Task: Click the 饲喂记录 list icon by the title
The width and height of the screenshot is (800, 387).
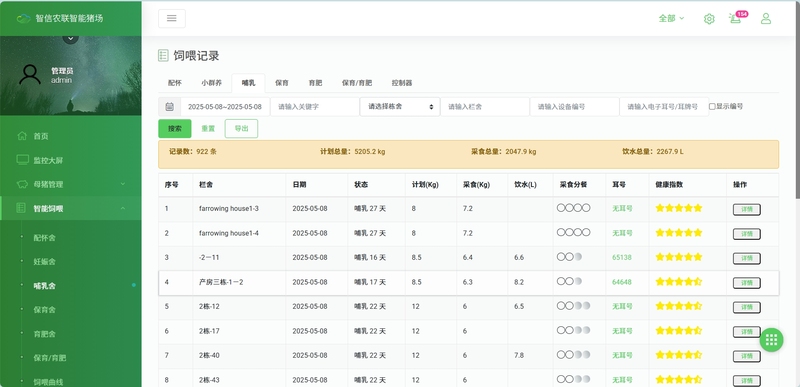Action: [163, 56]
